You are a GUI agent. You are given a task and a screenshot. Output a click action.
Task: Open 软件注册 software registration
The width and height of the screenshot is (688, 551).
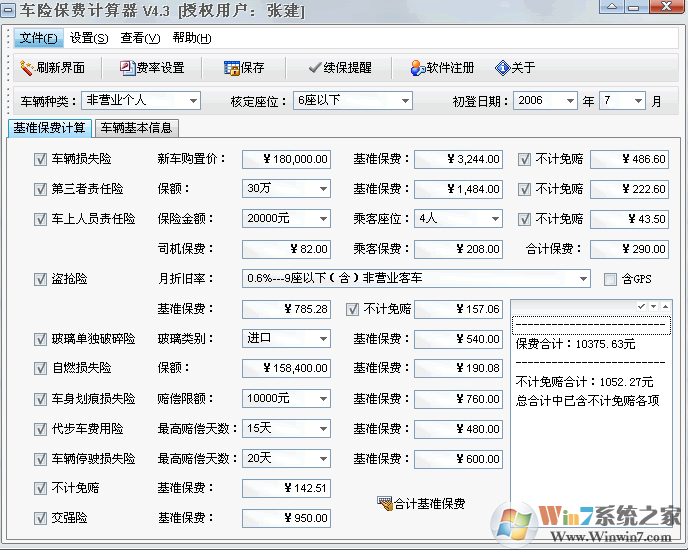(418, 68)
